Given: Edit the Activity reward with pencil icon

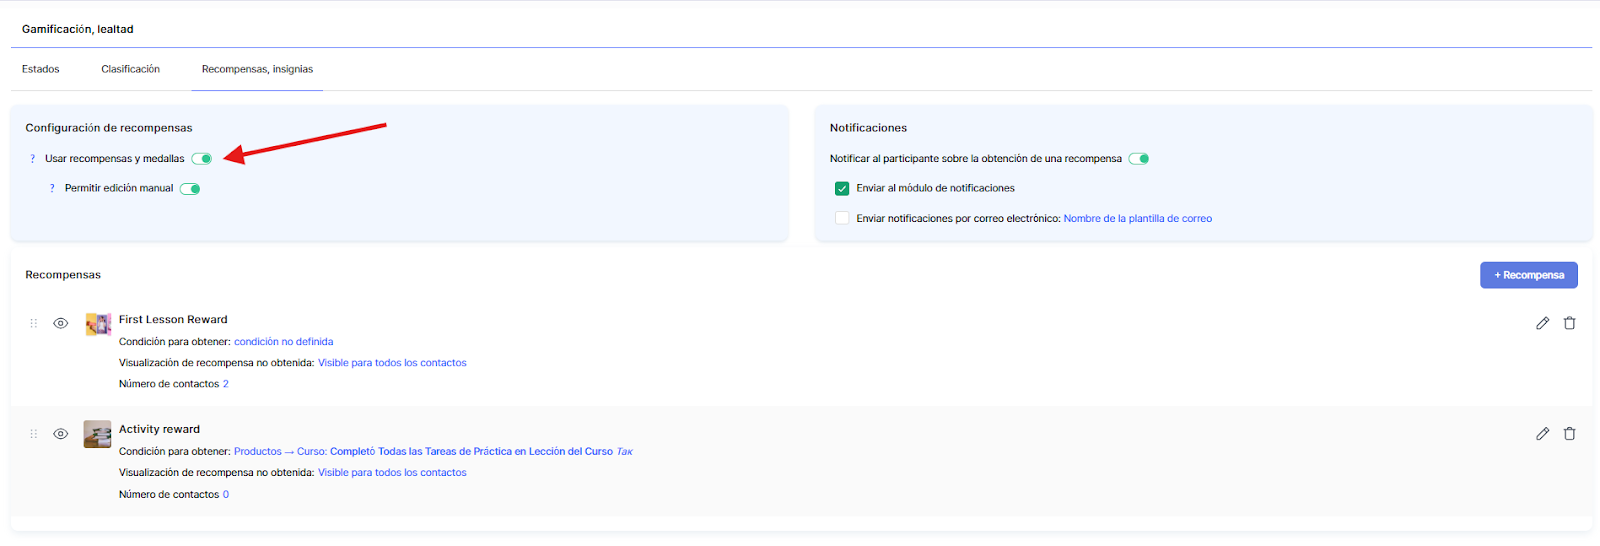Looking at the screenshot, I should click(1542, 433).
